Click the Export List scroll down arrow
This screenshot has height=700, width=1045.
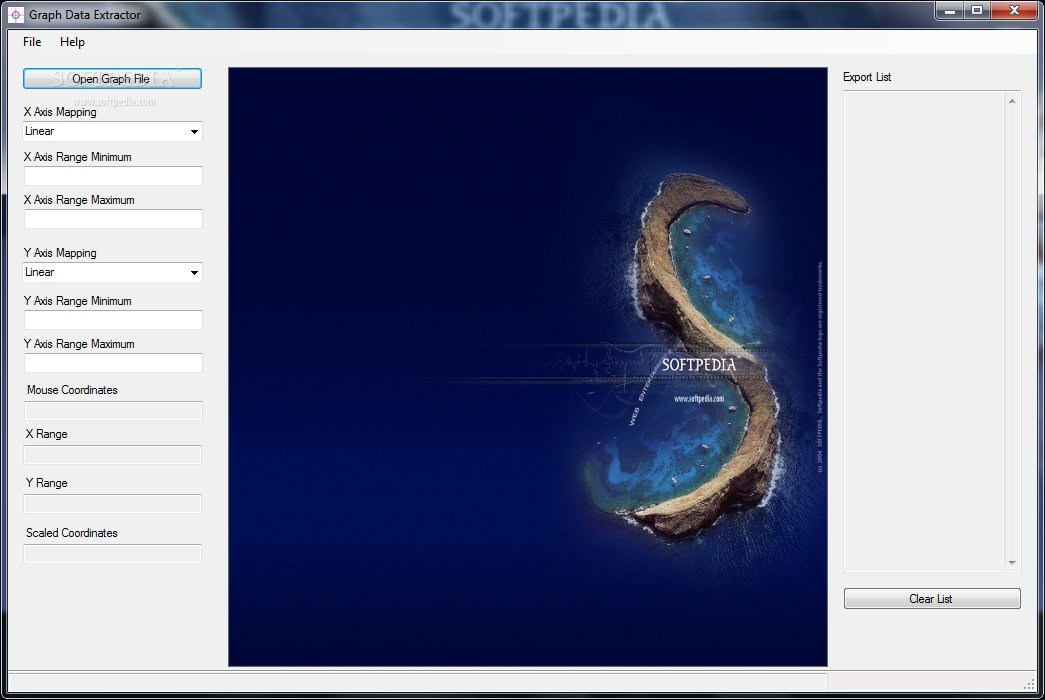pos(1012,563)
